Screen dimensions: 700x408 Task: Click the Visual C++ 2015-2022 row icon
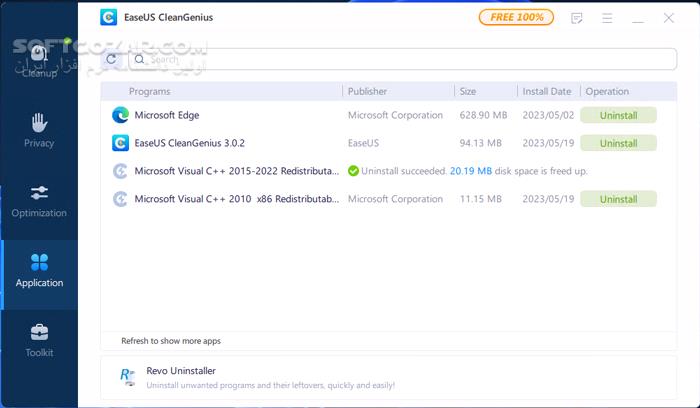(121, 171)
